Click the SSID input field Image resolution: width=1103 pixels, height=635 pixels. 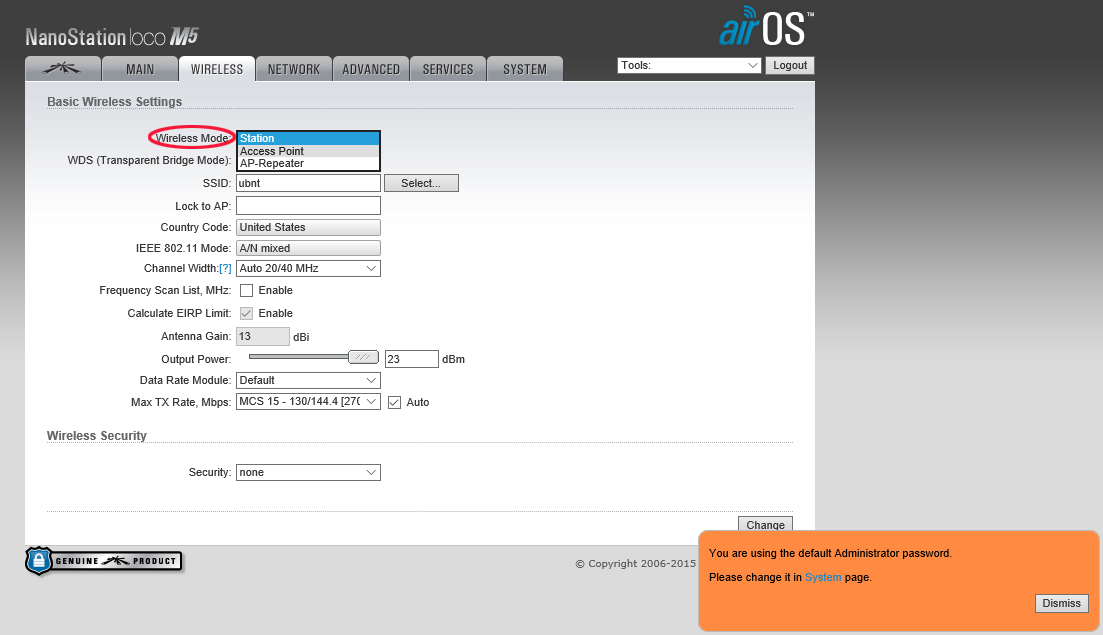308,184
